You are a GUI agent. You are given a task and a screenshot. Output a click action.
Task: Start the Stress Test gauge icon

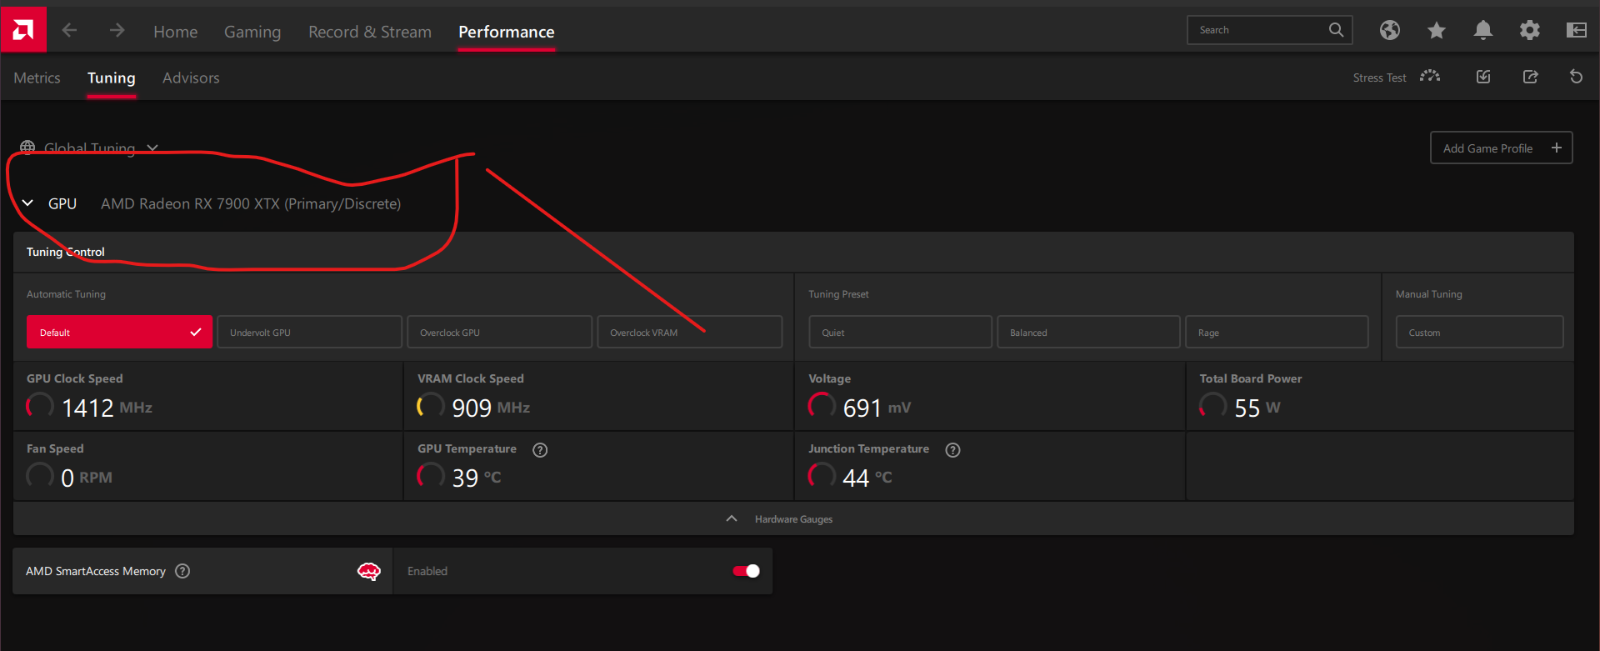[x=1430, y=76]
